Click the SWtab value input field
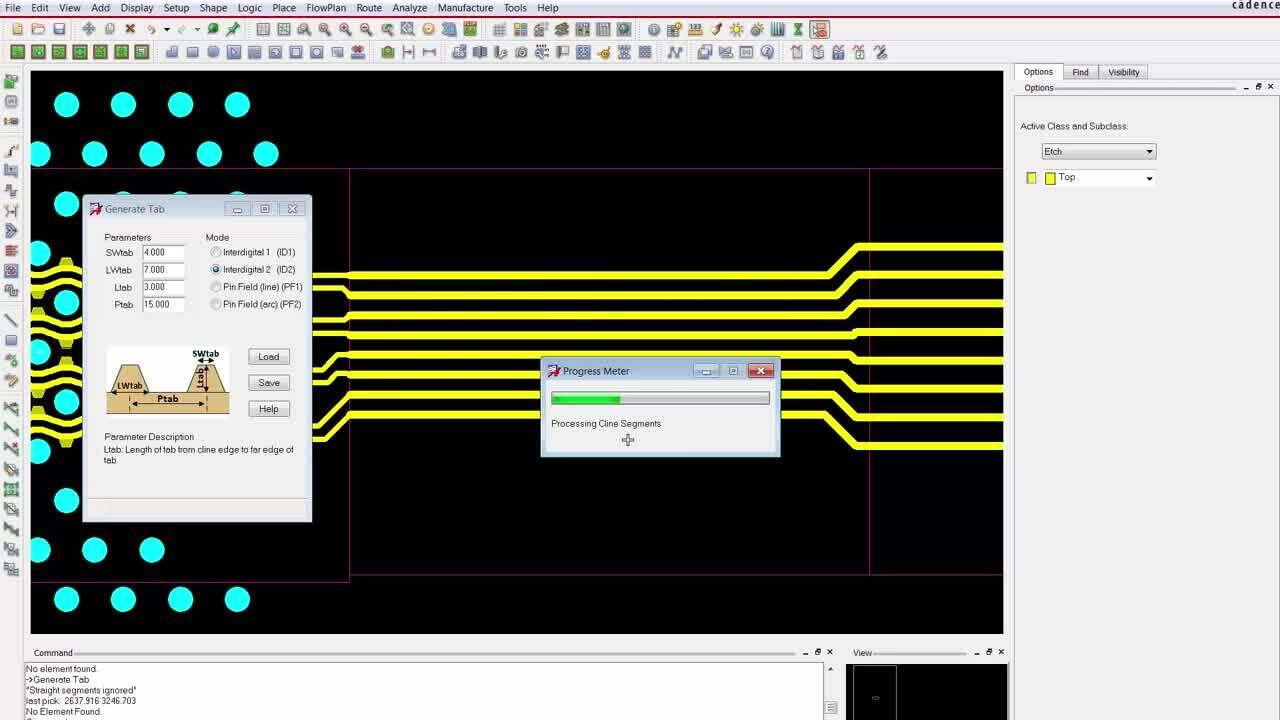Image resolution: width=1280 pixels, height=720 pixels. tap(163, 252)
